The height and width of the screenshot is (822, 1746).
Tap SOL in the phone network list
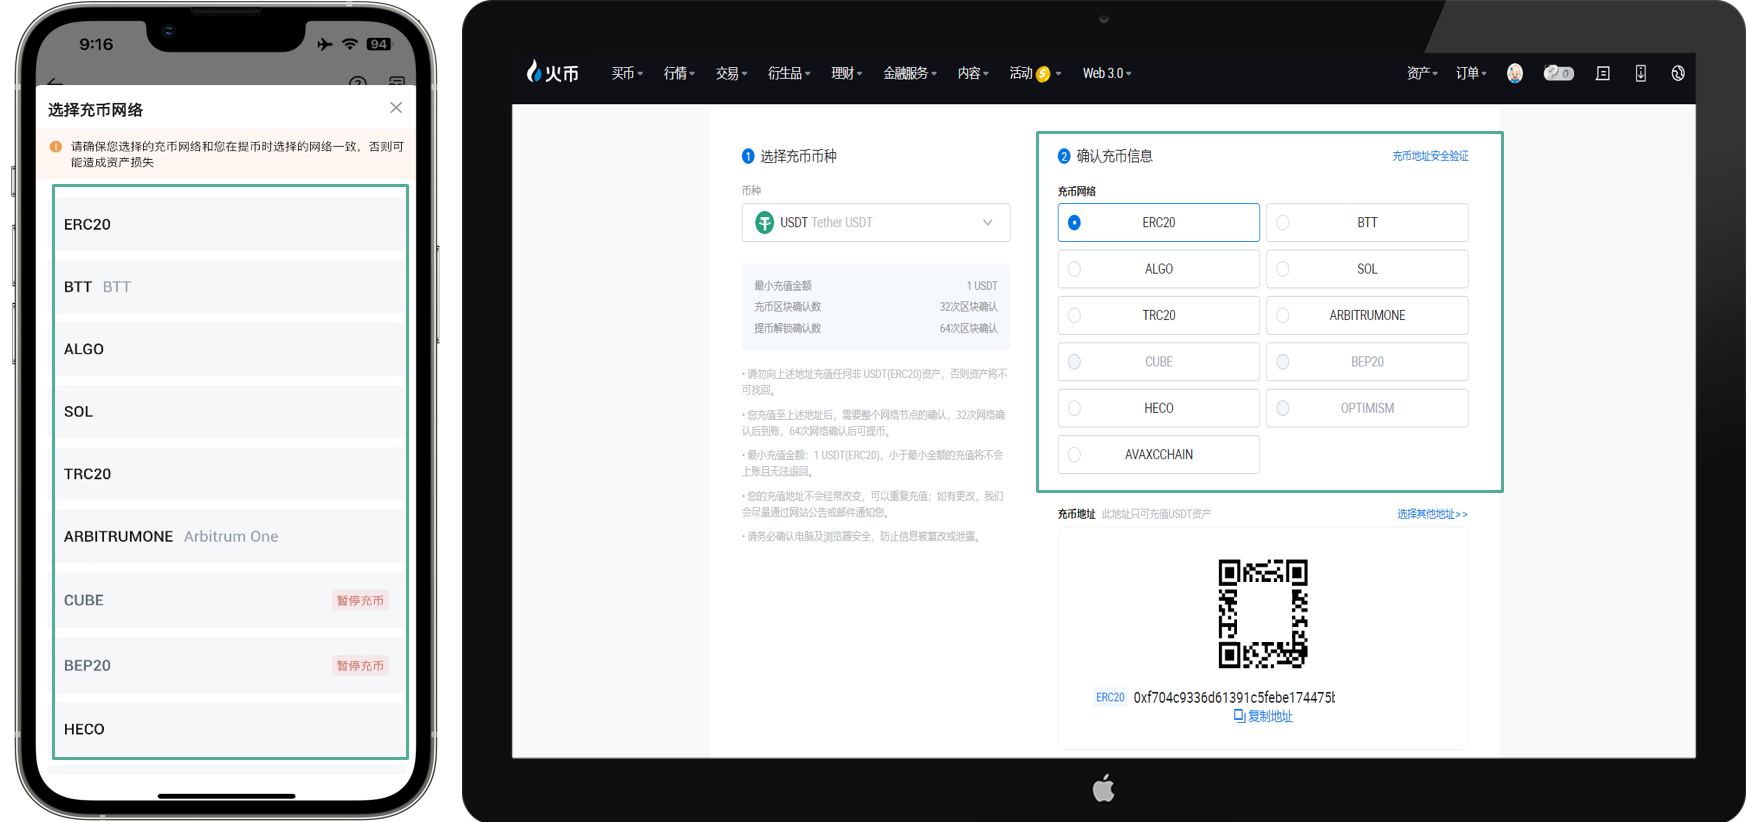230,412
